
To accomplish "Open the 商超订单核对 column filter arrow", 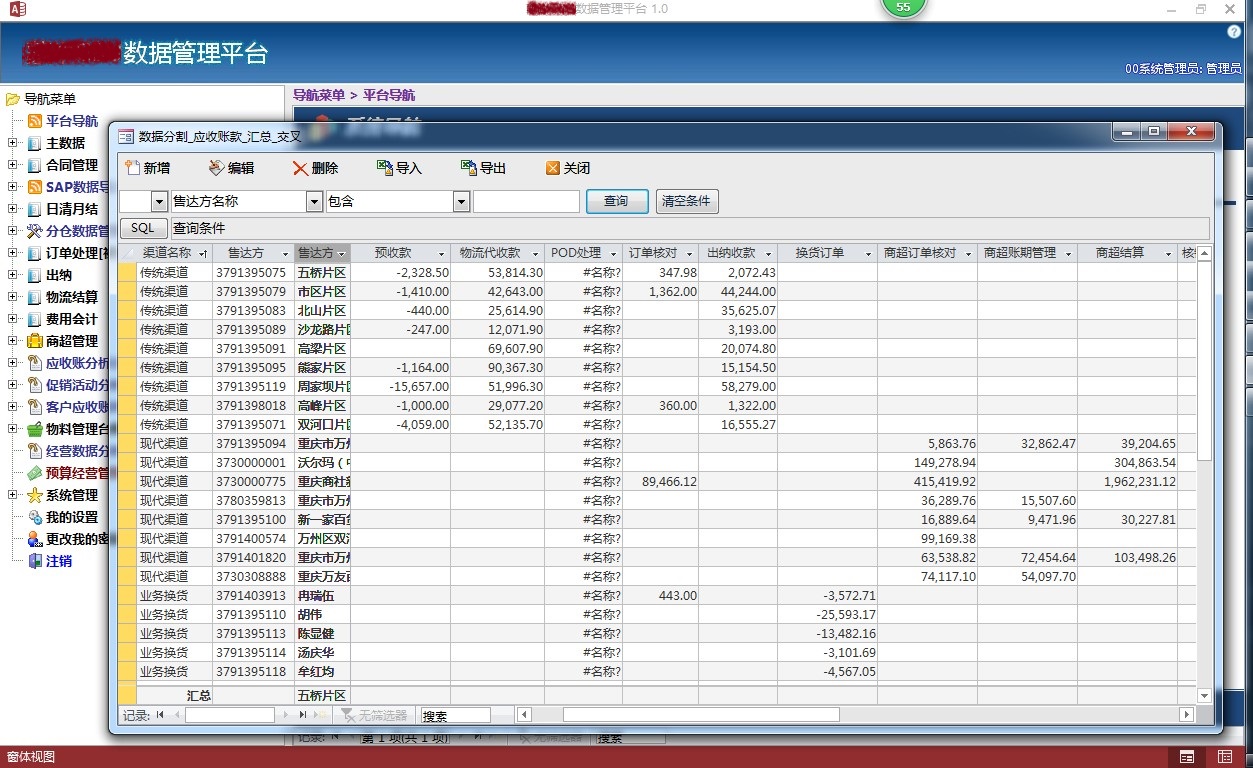I will click(968, 254).
